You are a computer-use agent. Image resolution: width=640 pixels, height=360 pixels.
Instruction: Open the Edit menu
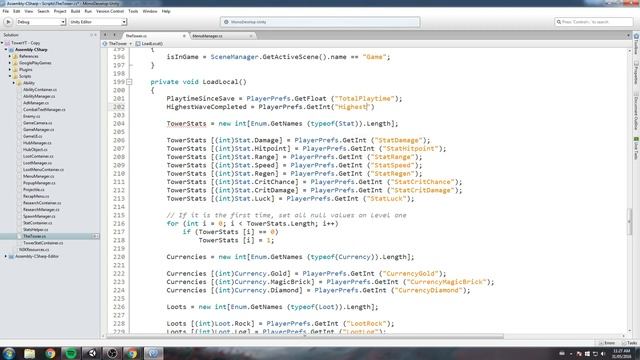point(16,11)
